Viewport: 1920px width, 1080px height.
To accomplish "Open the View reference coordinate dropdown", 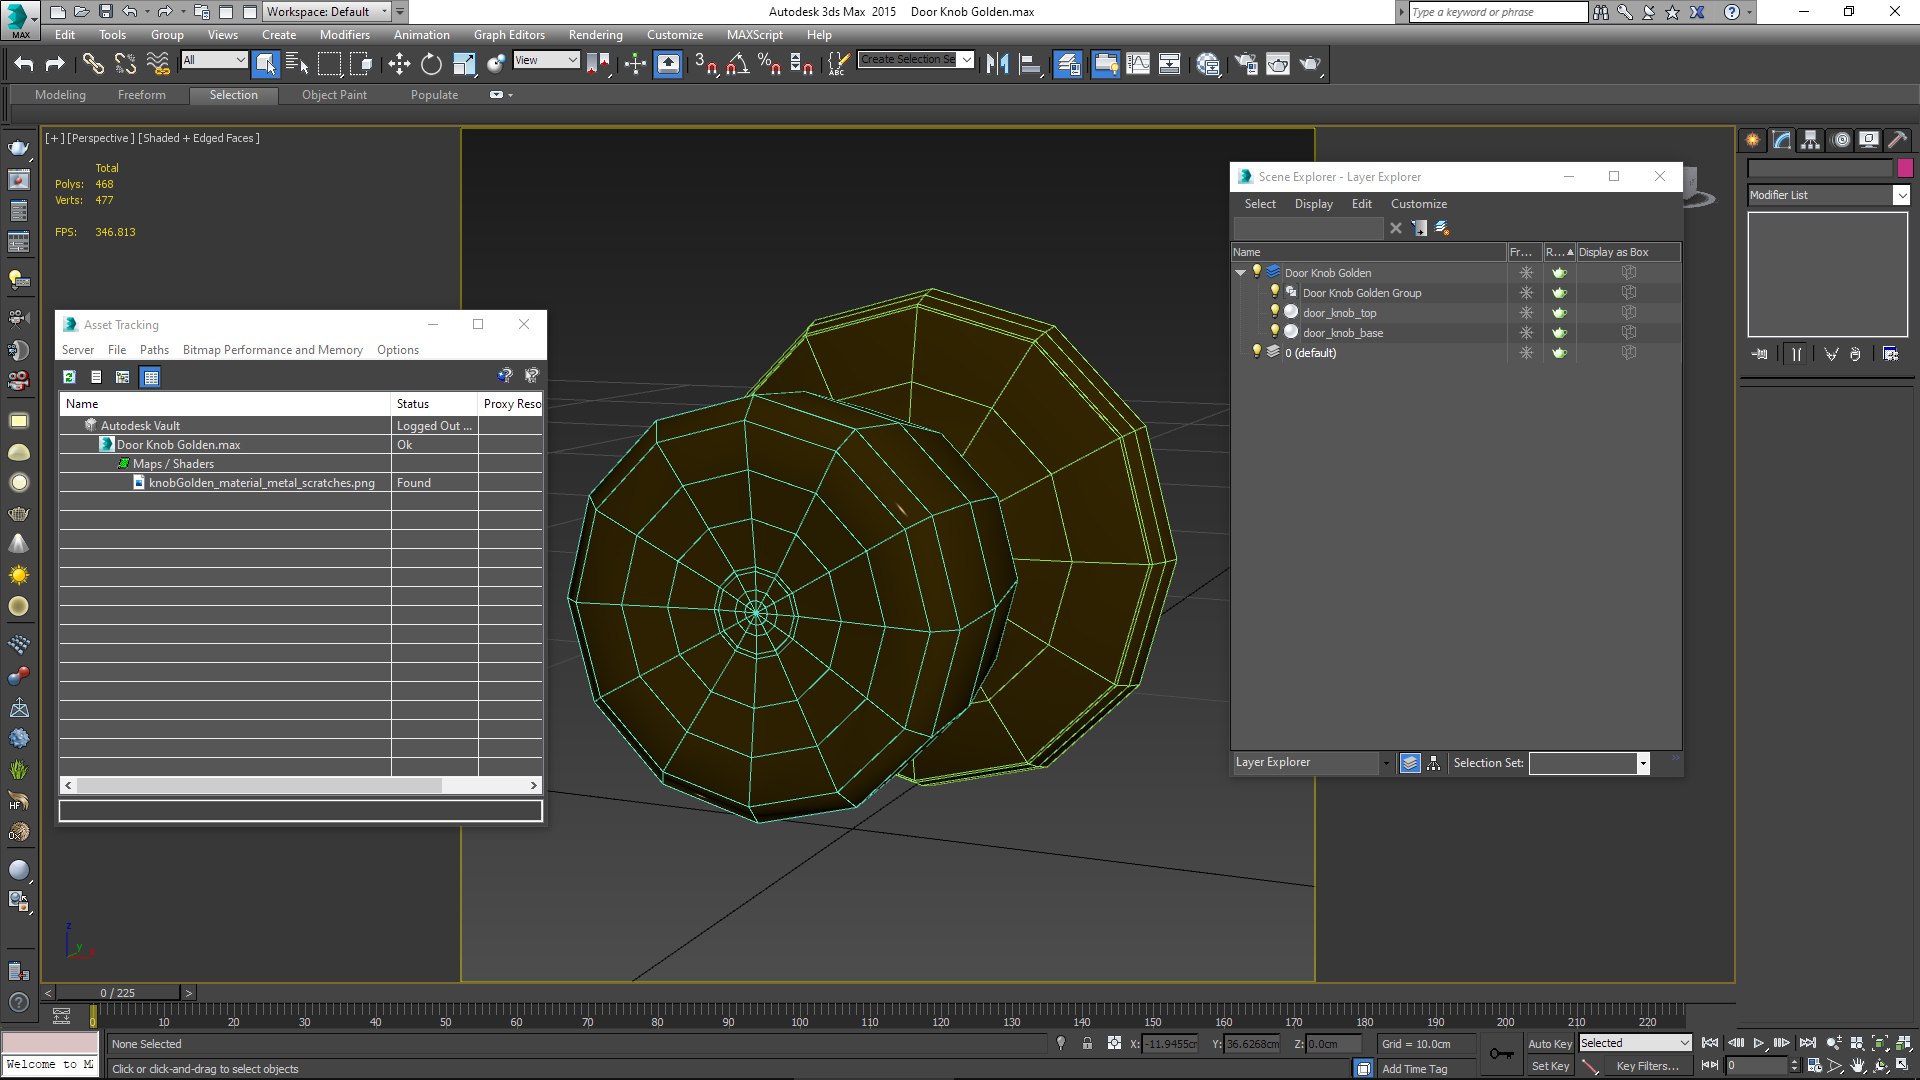I will click(546, 60).
